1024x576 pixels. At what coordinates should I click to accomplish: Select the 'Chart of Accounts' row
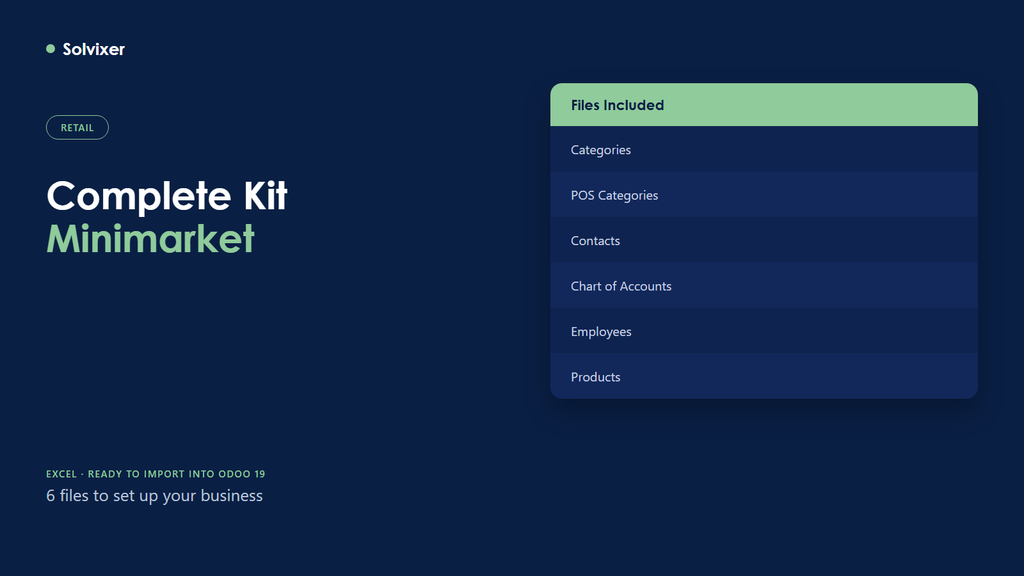point(764,285)
